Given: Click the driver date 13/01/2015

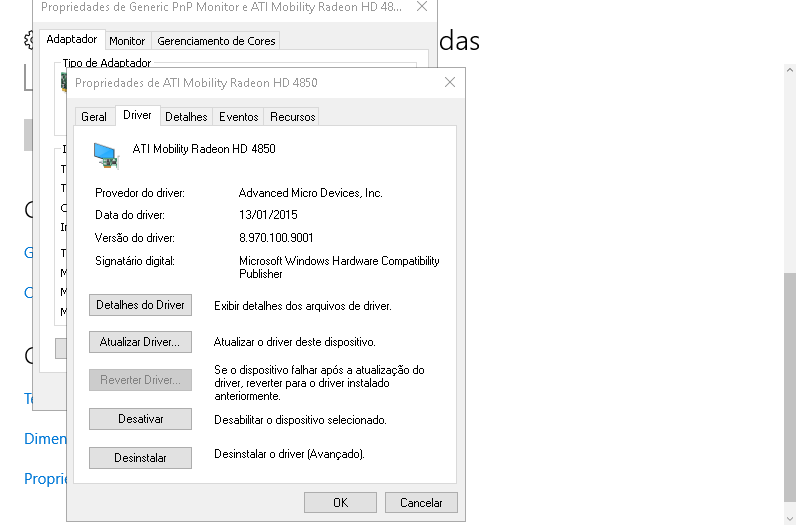Looking at the screenshot, I should [x=268, y=215].
